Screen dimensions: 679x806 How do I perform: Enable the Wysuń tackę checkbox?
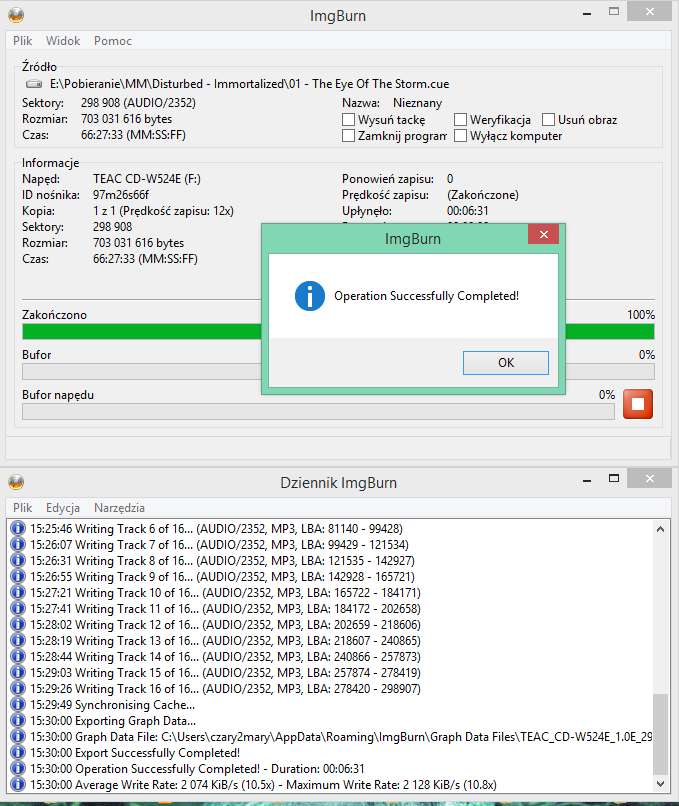tap(348, 120)
